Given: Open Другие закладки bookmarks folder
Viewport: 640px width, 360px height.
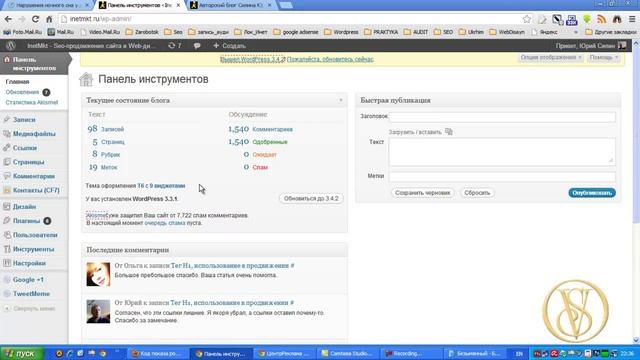Looking at the screenshot, I should [611, 32].
